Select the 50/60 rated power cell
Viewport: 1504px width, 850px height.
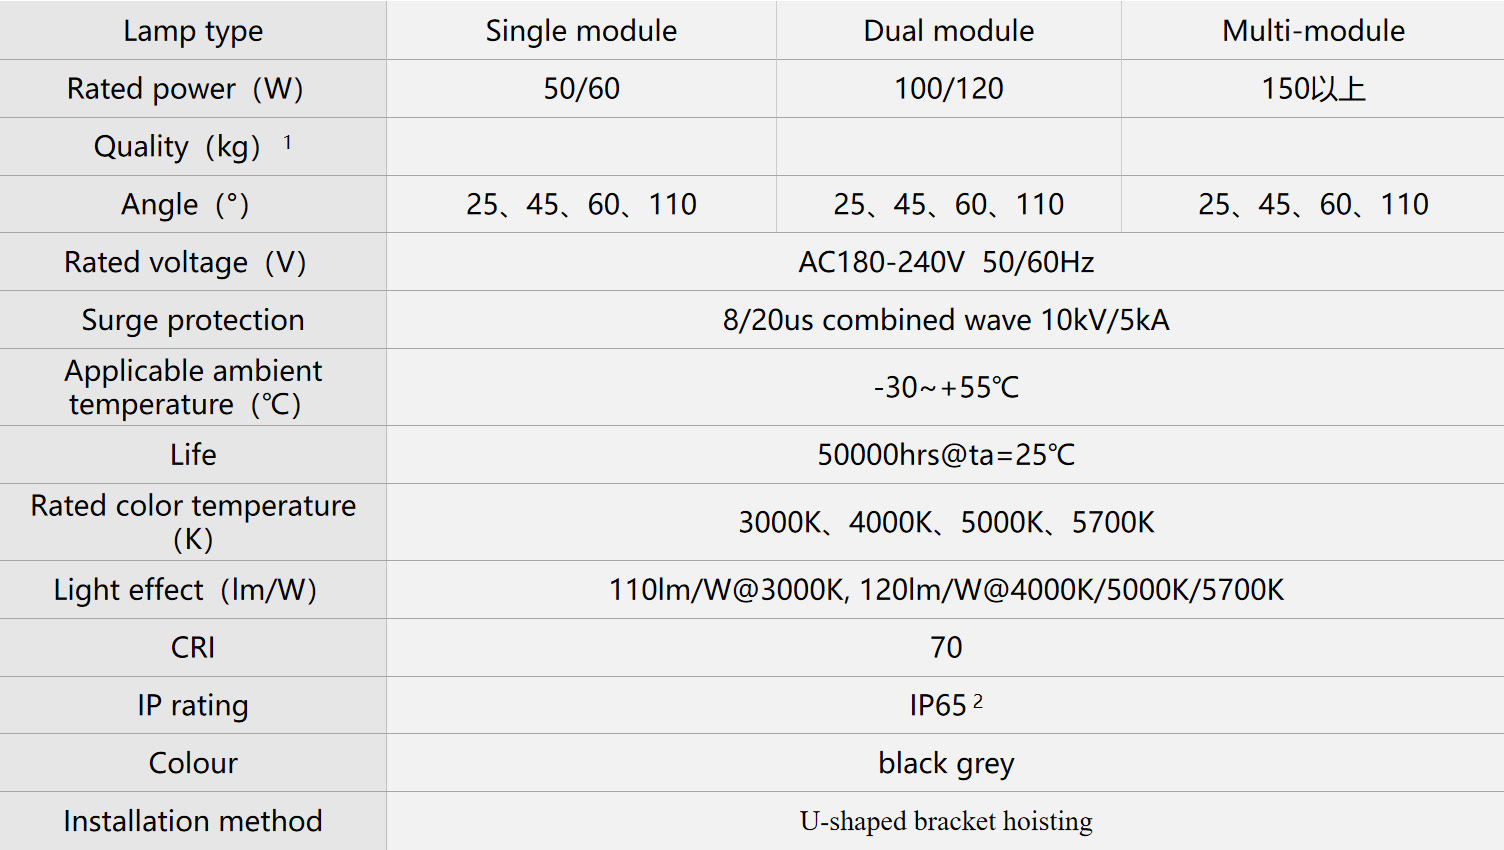581,88
